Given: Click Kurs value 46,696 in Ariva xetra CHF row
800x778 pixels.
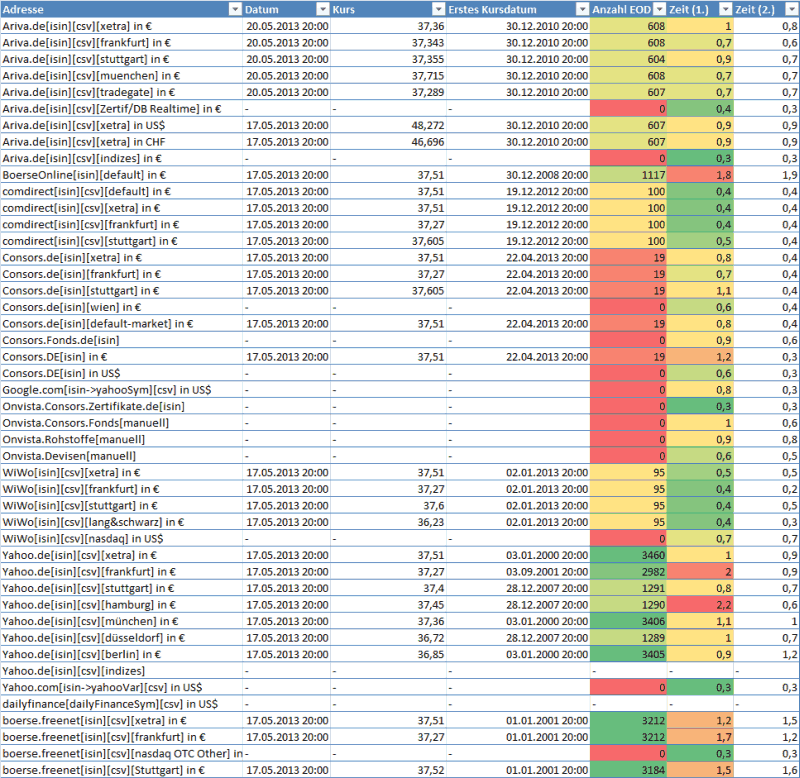Looking at the screenshot, I should (388, 142).
